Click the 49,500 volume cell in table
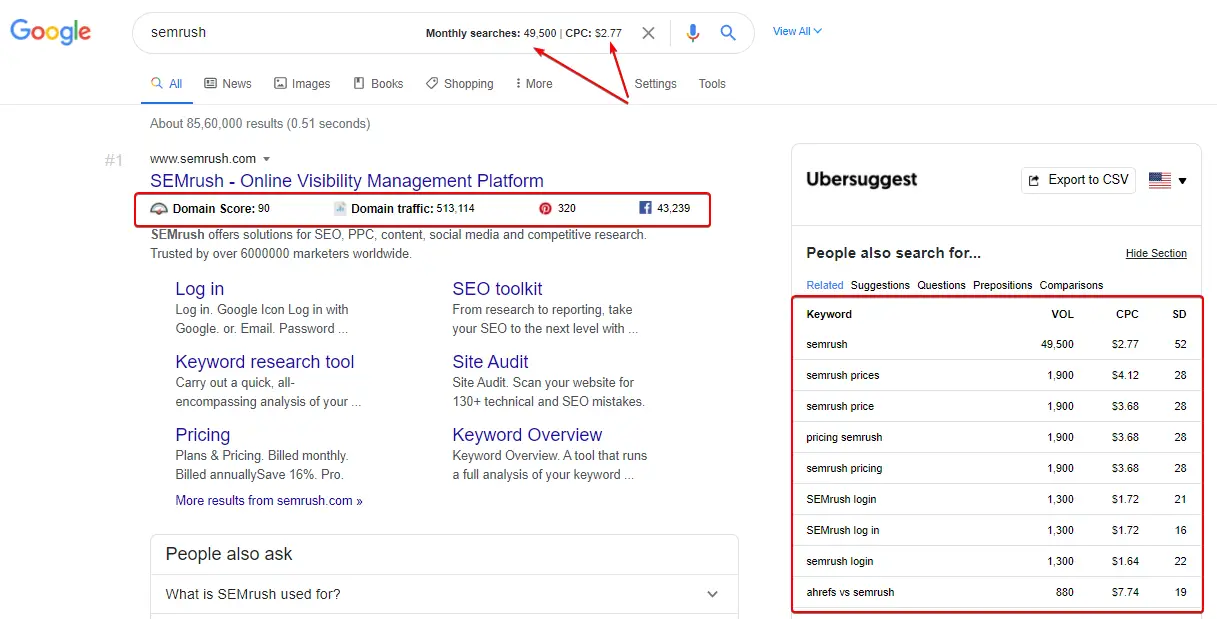The image size is (1217, 619). [x=1057, y=344]
